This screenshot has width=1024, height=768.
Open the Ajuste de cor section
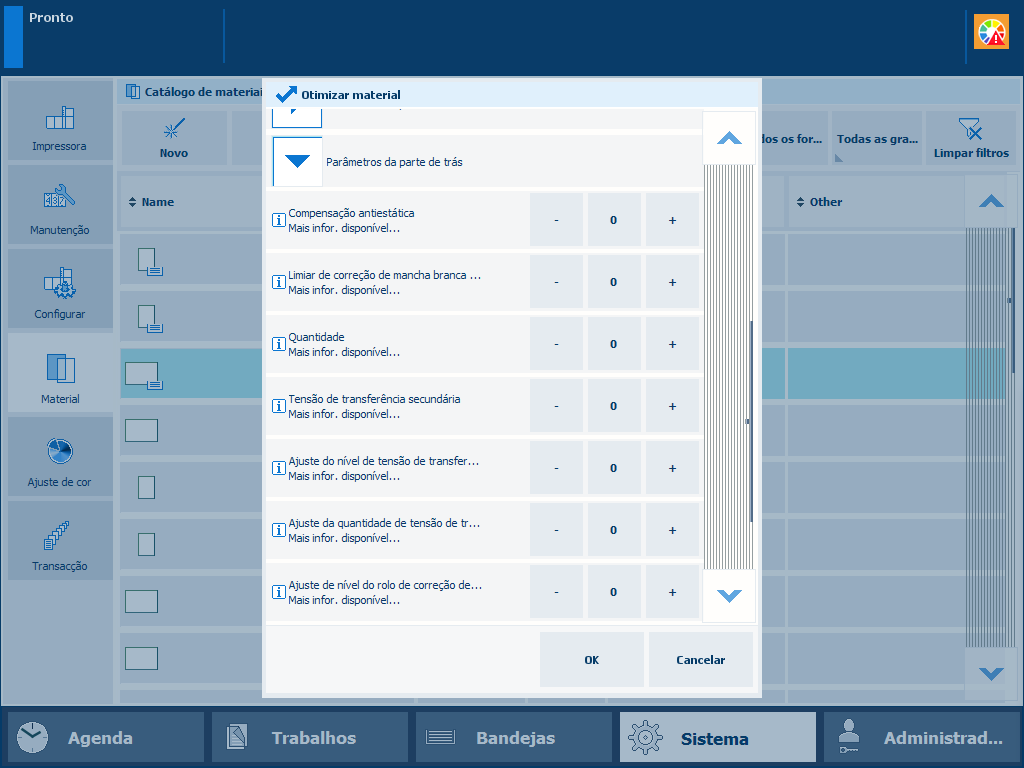60,456
